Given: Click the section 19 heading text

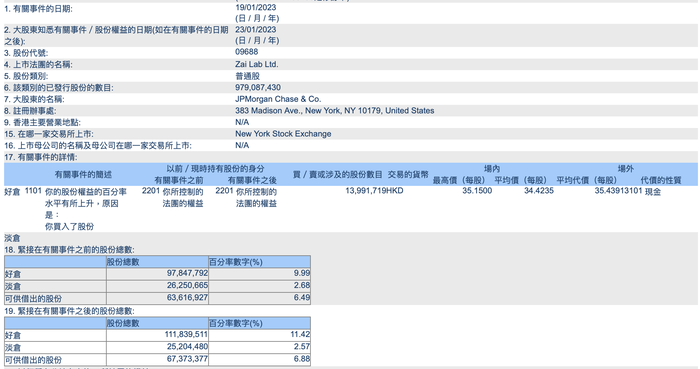Looking at the screenshot, I should click(x=69, y=311).
